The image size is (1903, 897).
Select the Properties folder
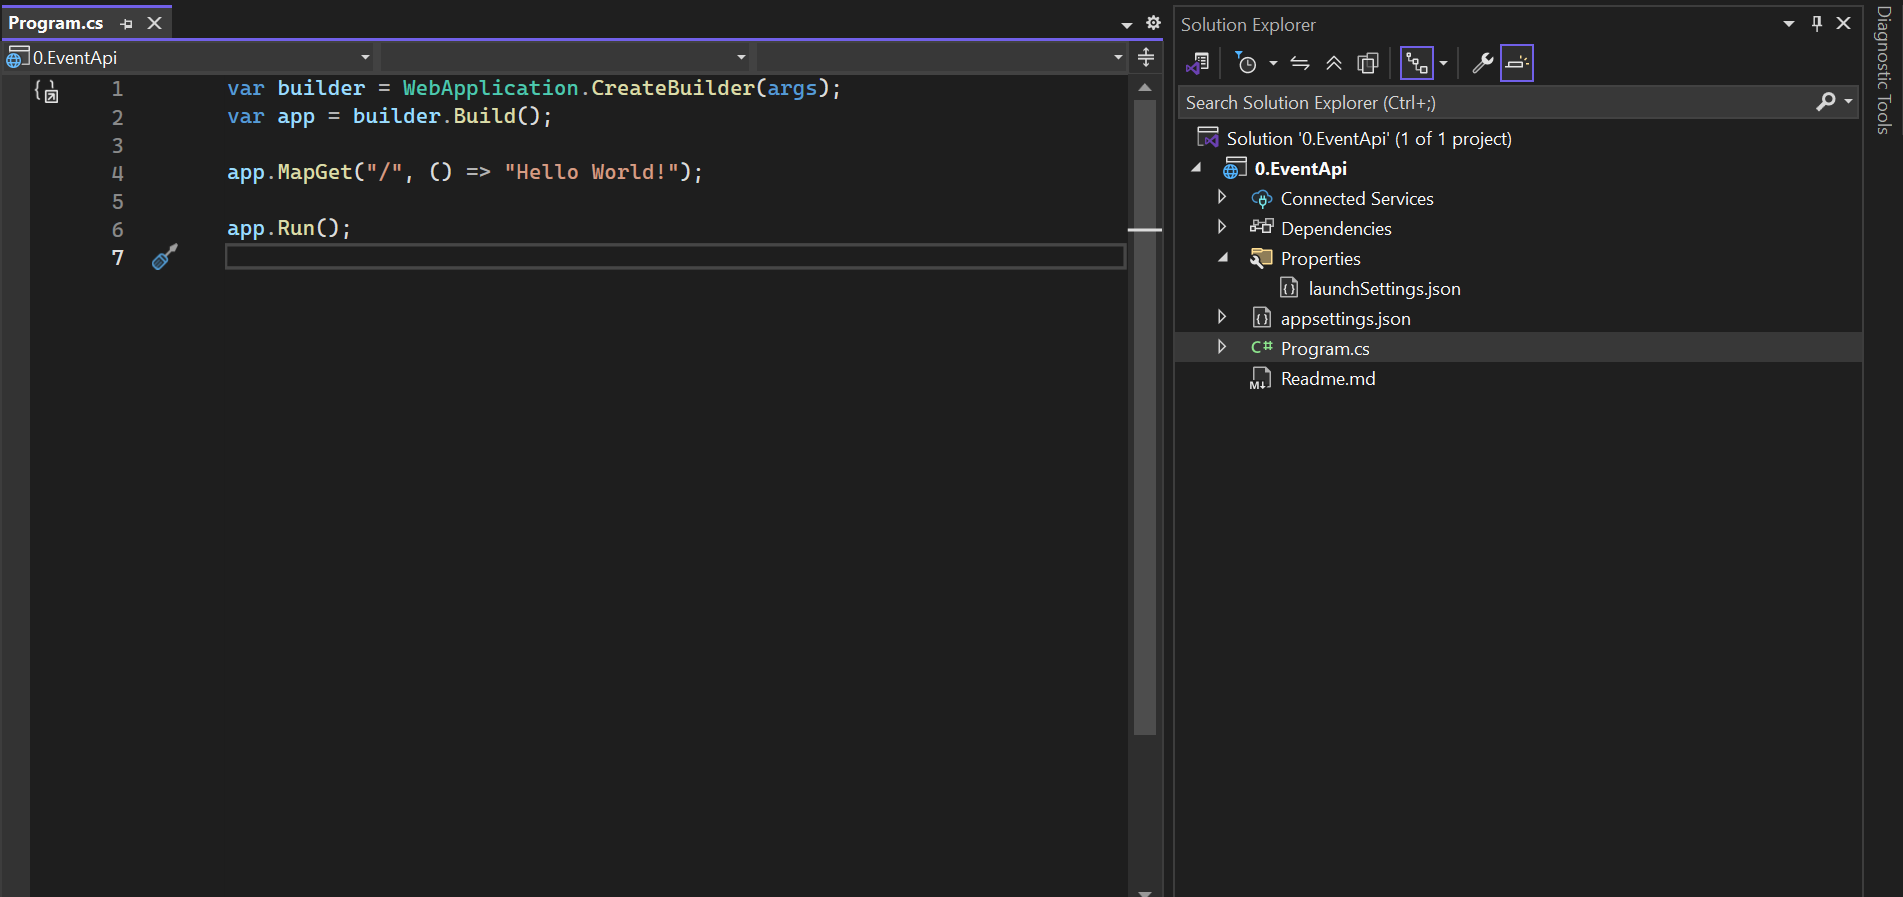tap(1320, 258)
